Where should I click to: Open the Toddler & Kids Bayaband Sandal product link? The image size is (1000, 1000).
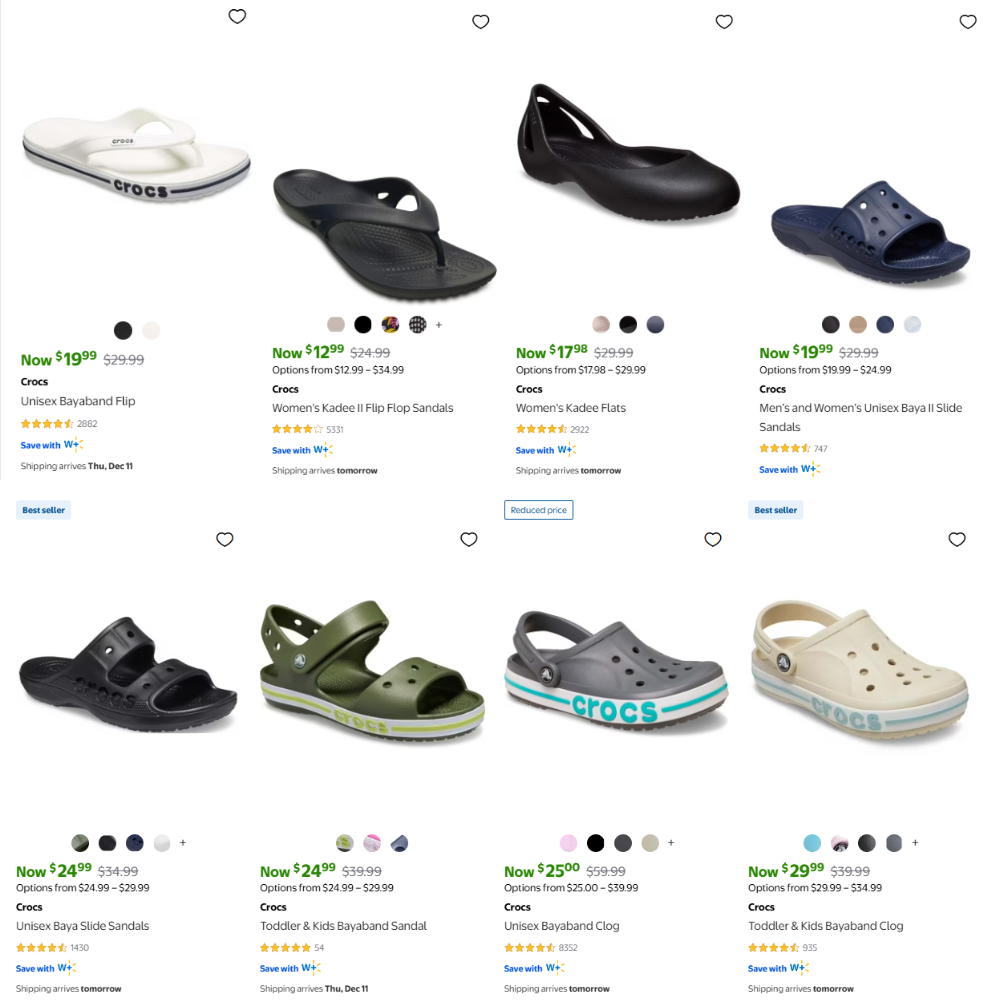pos(342,925)
